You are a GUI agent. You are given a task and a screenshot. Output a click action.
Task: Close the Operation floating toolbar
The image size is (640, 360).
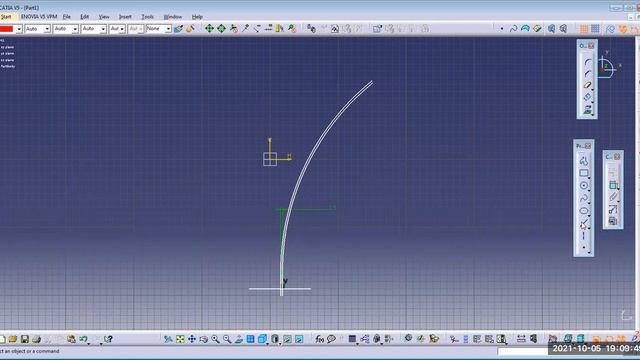(591, 46)
